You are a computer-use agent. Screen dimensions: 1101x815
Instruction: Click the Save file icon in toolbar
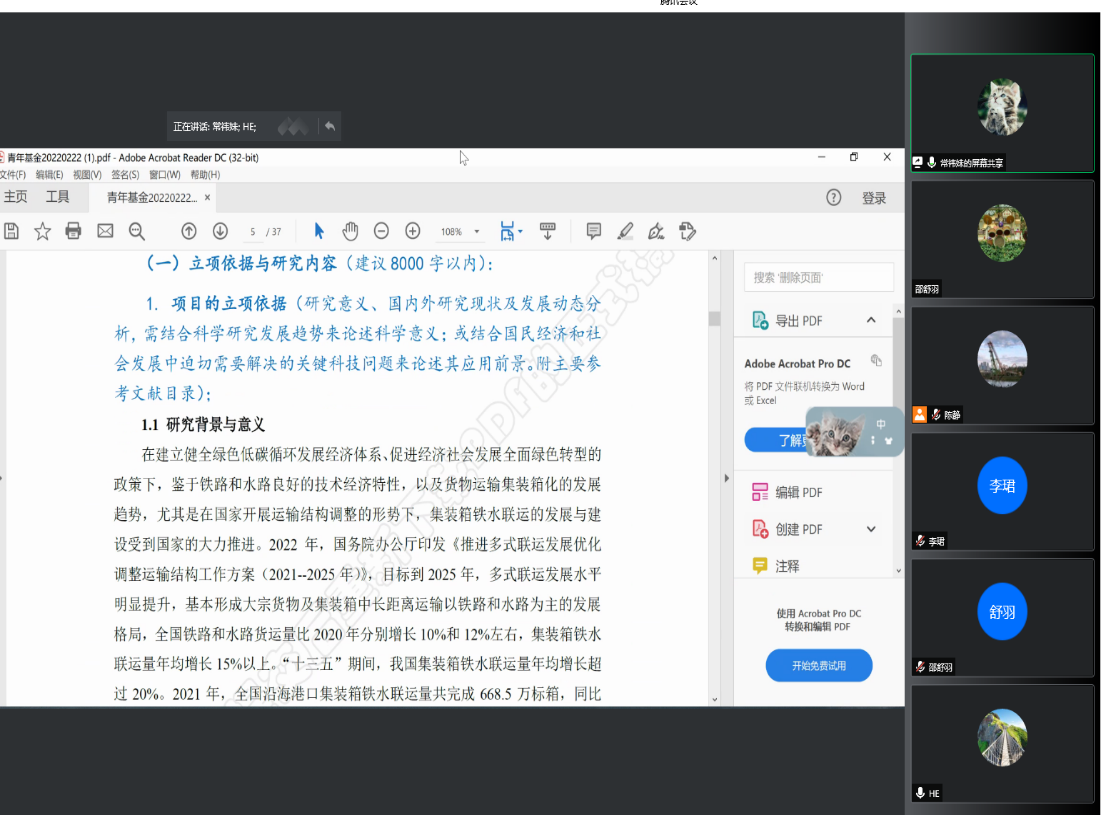point(11,231)
